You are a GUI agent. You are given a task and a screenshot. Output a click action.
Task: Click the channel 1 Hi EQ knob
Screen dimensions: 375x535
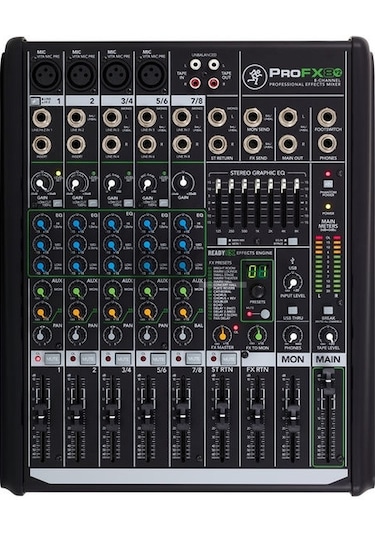click(x=41, y=224)
